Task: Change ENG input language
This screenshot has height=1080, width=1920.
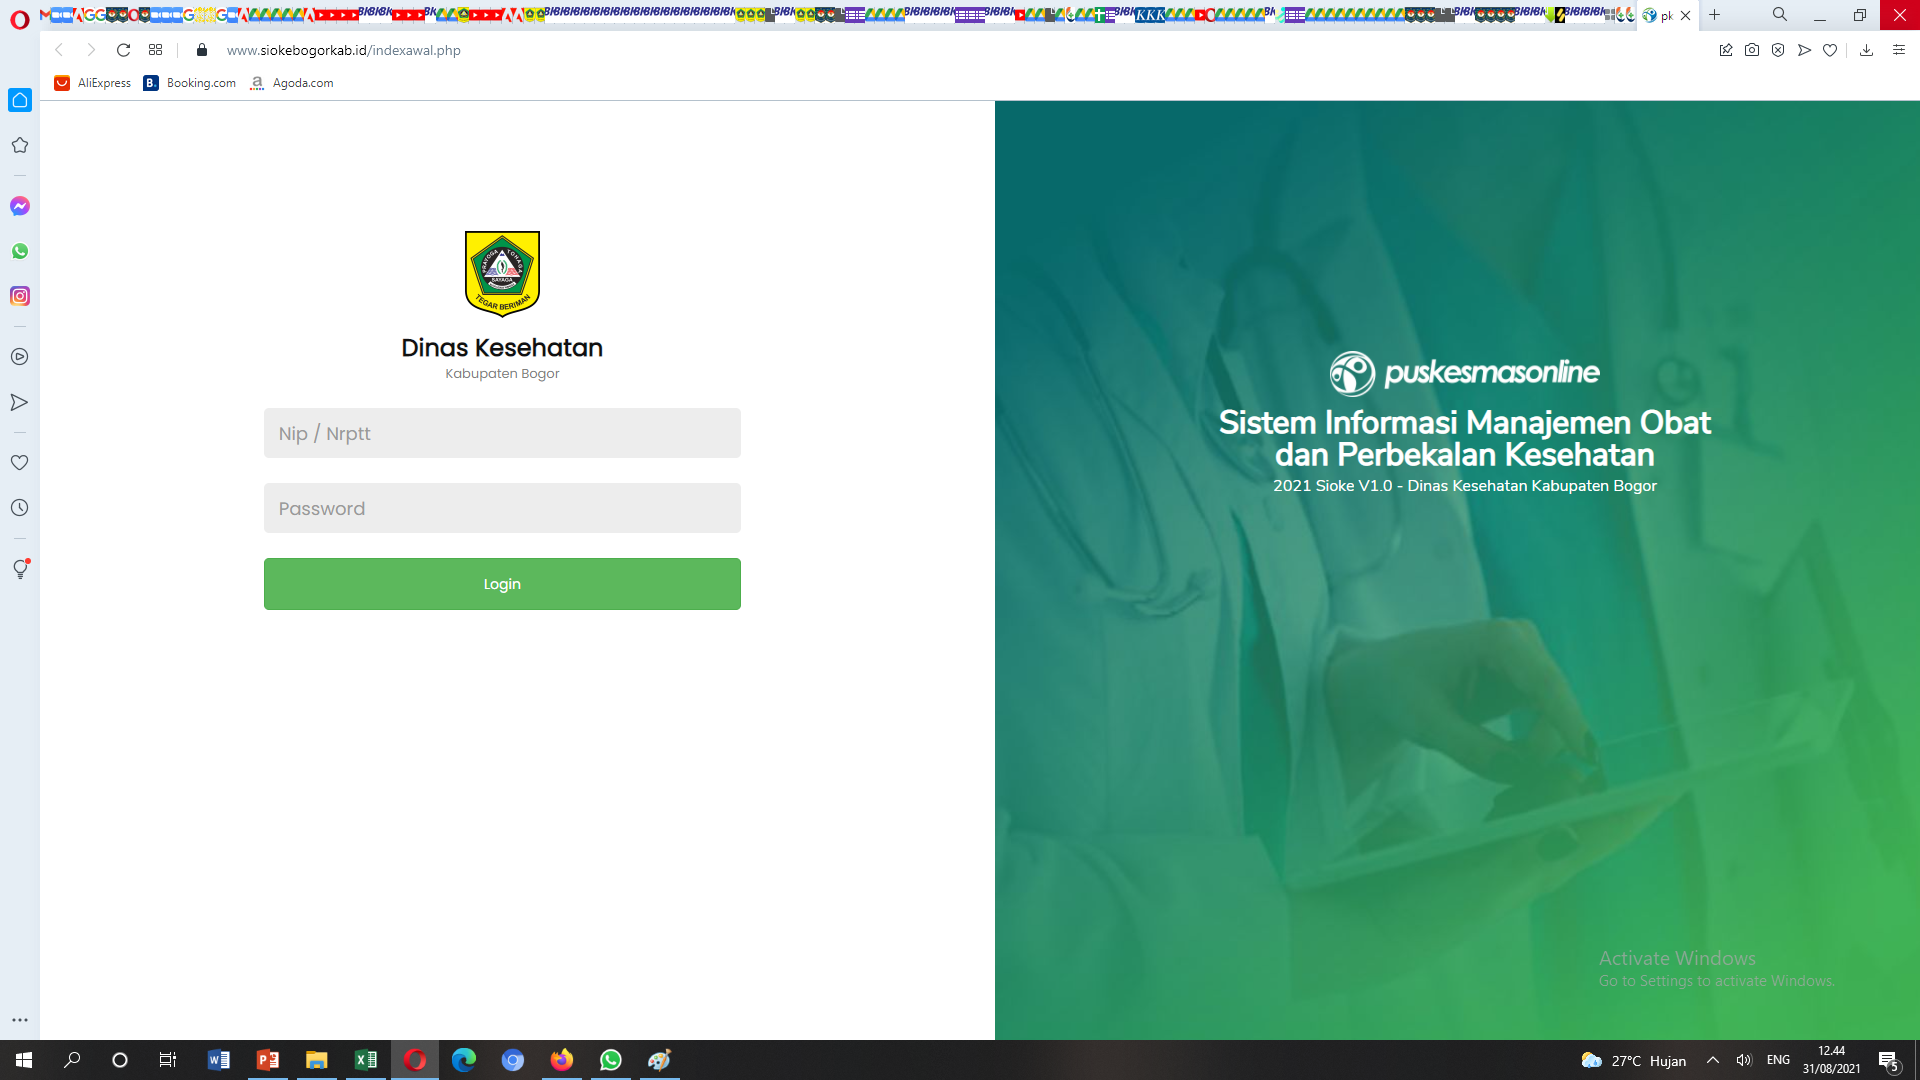Action: [1778, 1060]
